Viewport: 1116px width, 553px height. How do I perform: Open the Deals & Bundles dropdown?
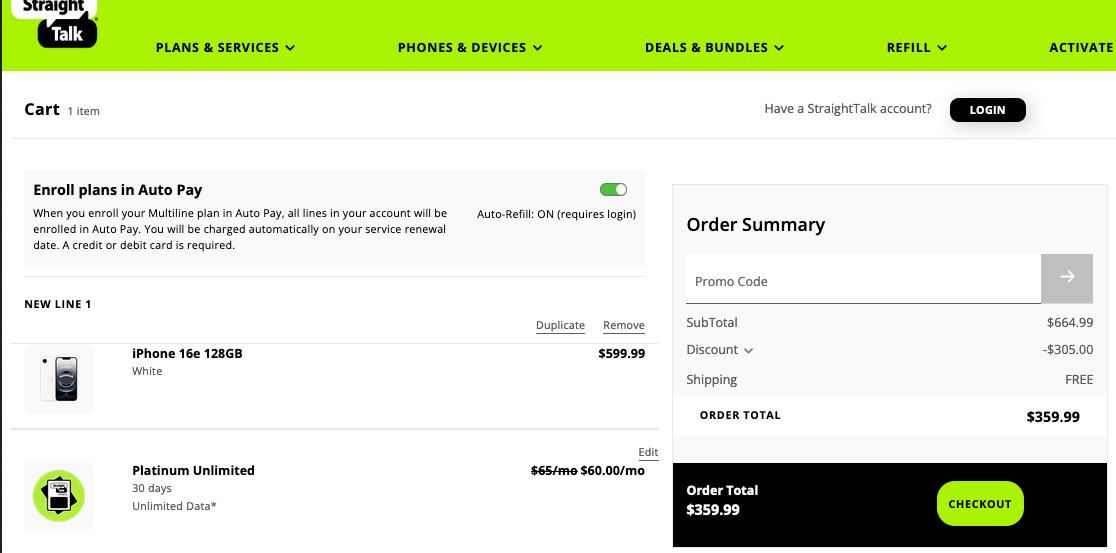pyautogui.click(x=714, y=47)
